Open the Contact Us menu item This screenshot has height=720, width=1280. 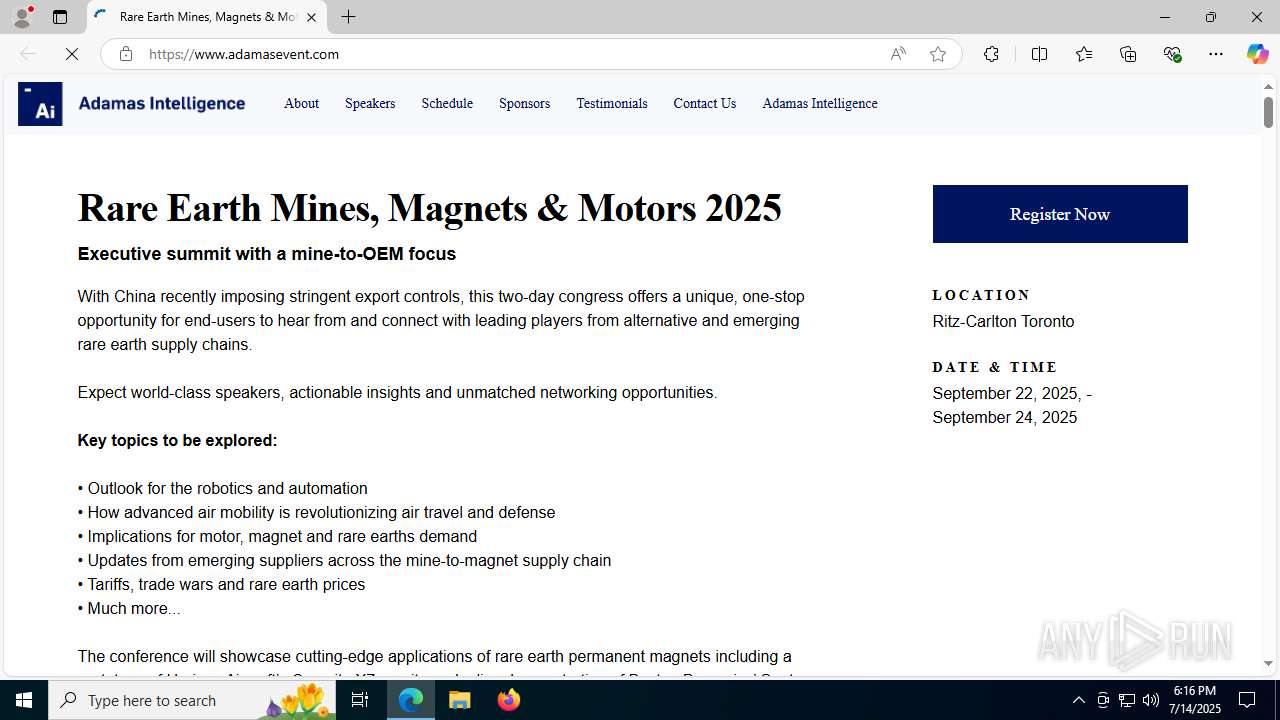[704, 103]
